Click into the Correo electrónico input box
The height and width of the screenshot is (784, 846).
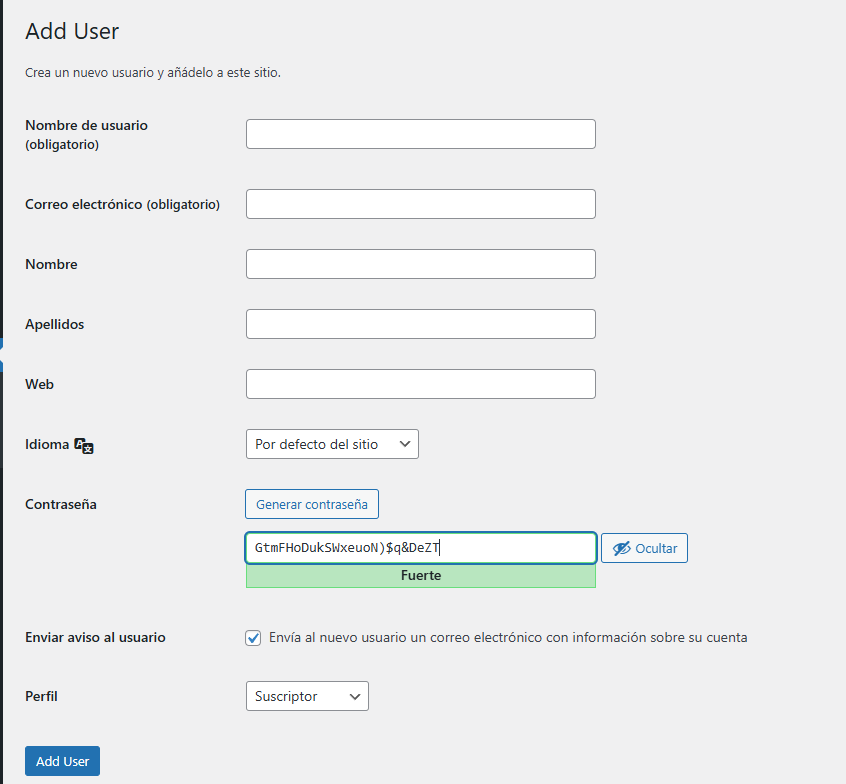420,204
